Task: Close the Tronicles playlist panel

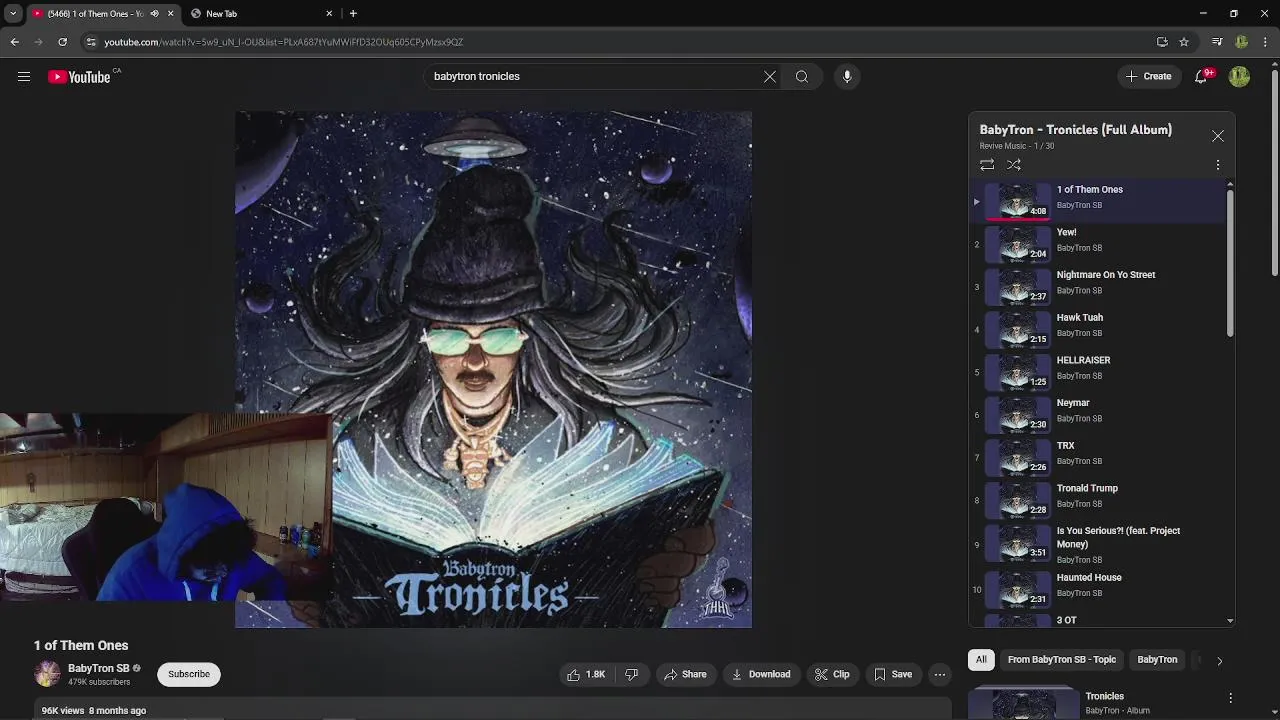Action: click(x=1217, y=135)
